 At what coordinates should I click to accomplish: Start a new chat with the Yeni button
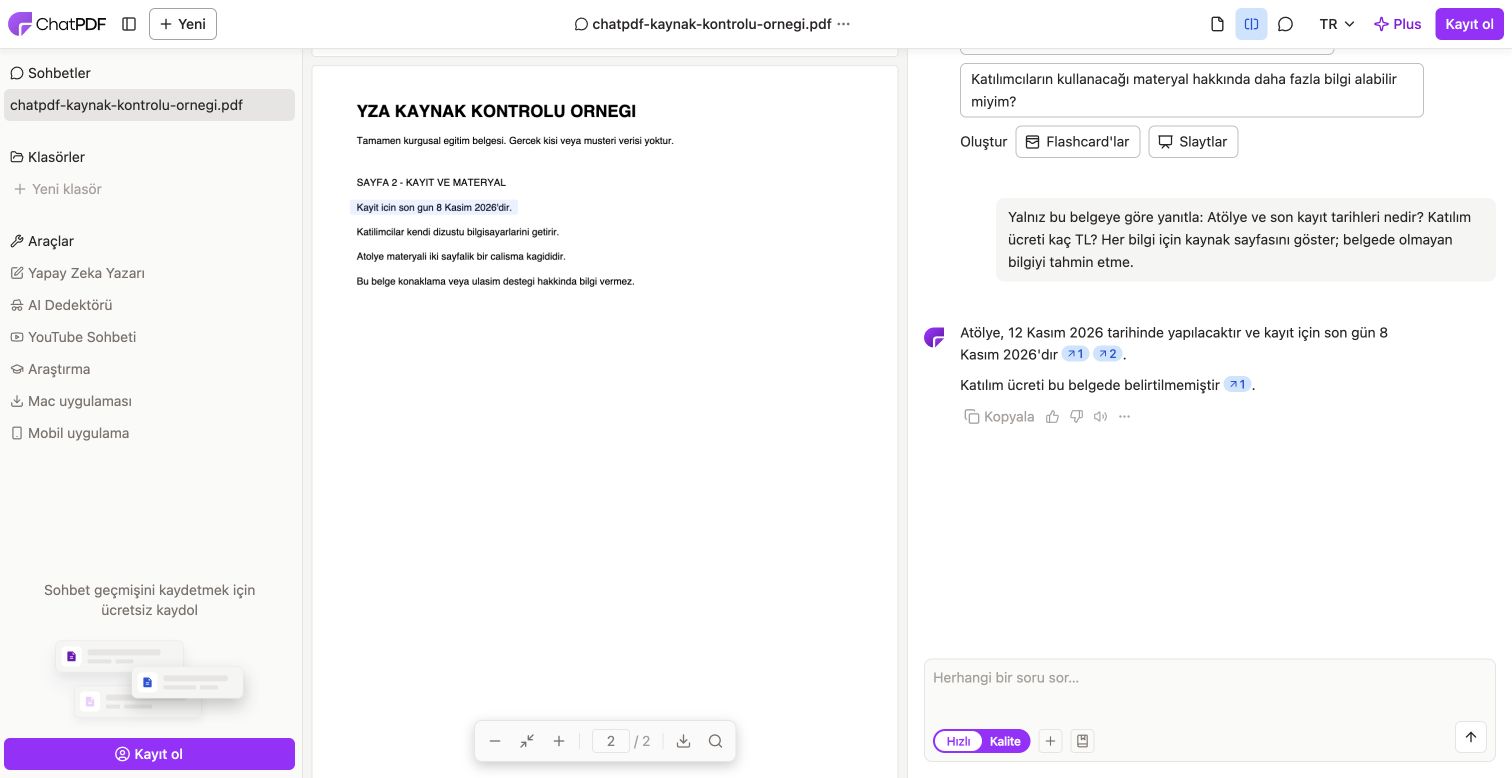click(x=183, y=24)
